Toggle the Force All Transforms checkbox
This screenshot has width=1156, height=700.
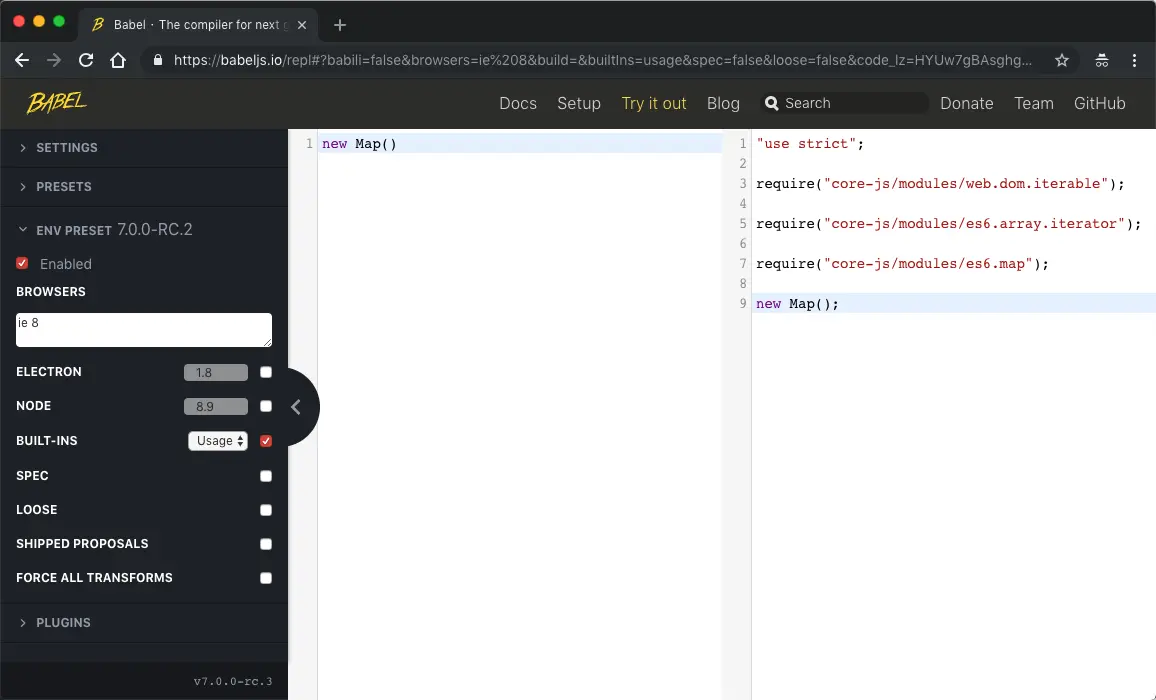266,578
